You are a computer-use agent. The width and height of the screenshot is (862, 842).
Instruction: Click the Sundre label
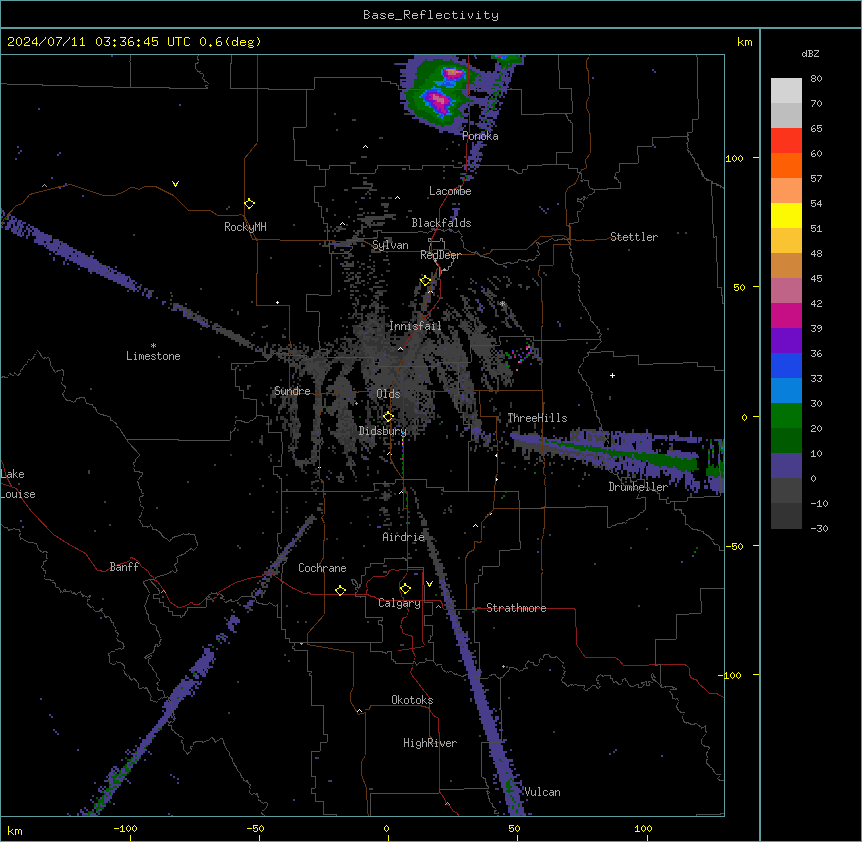(292, 391)
